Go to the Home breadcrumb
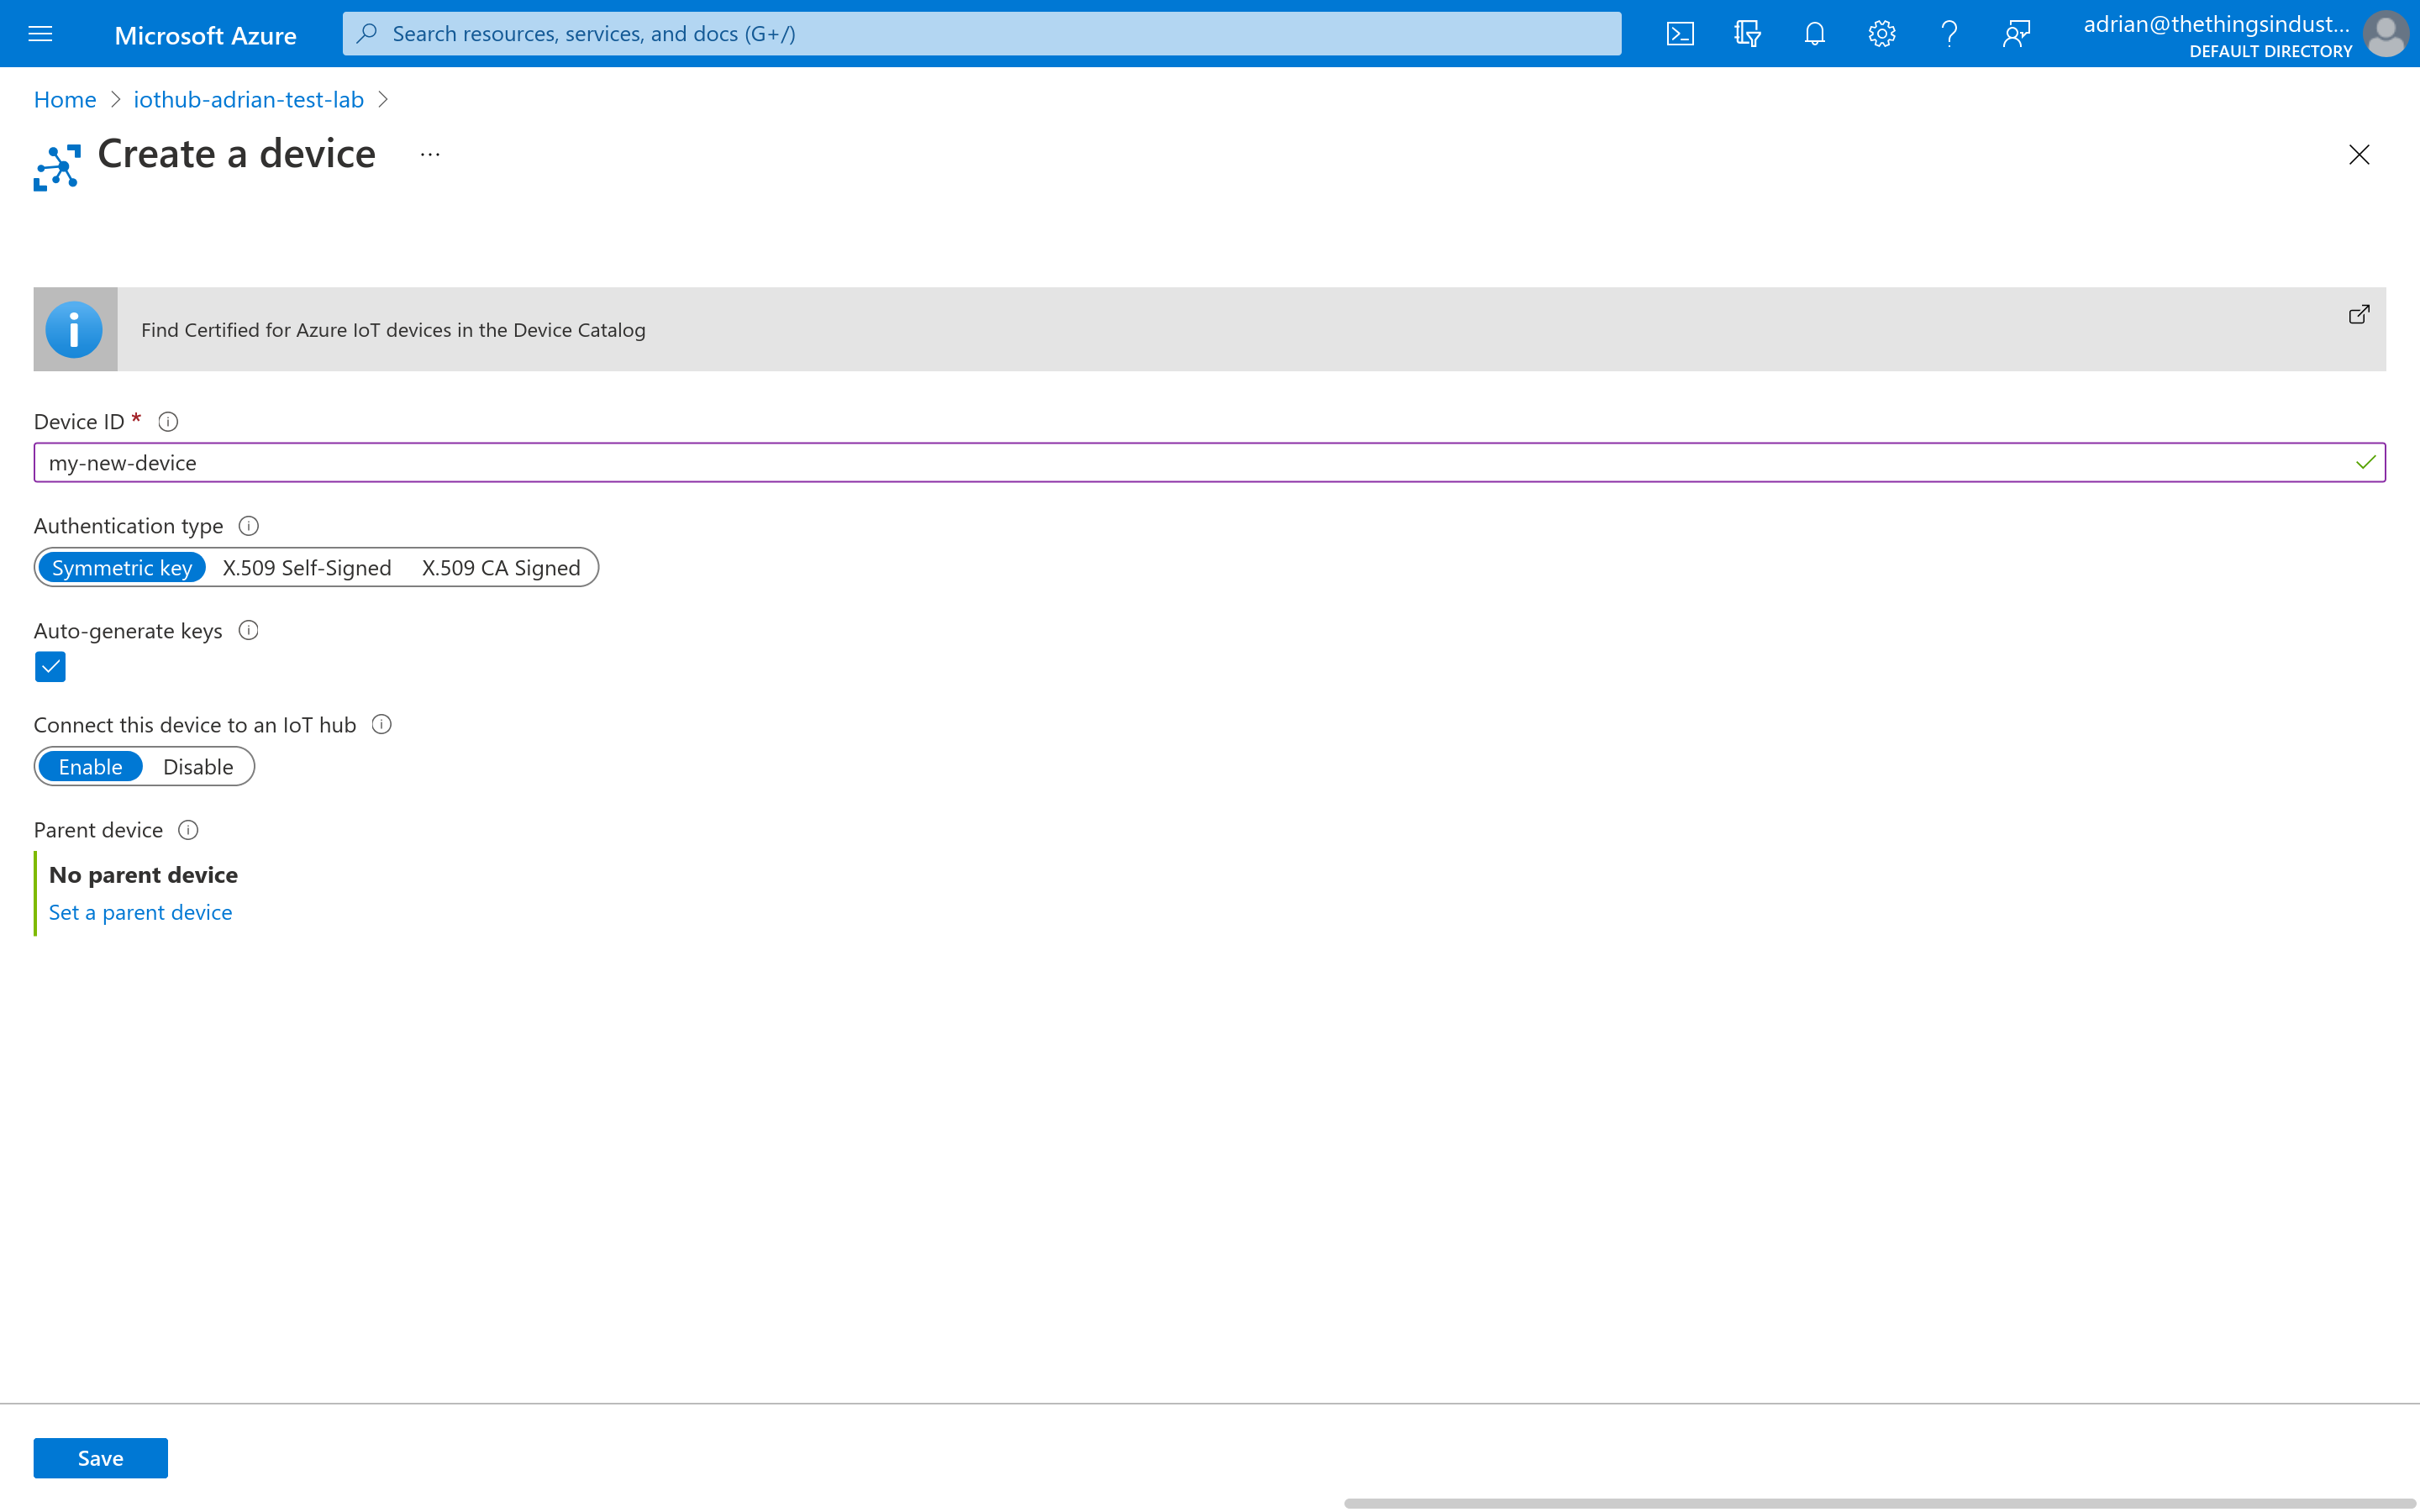 click(65, 99)
